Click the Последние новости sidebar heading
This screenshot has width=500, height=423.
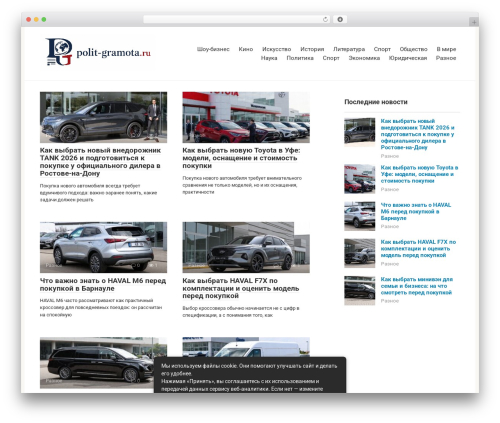pos(376,102)
